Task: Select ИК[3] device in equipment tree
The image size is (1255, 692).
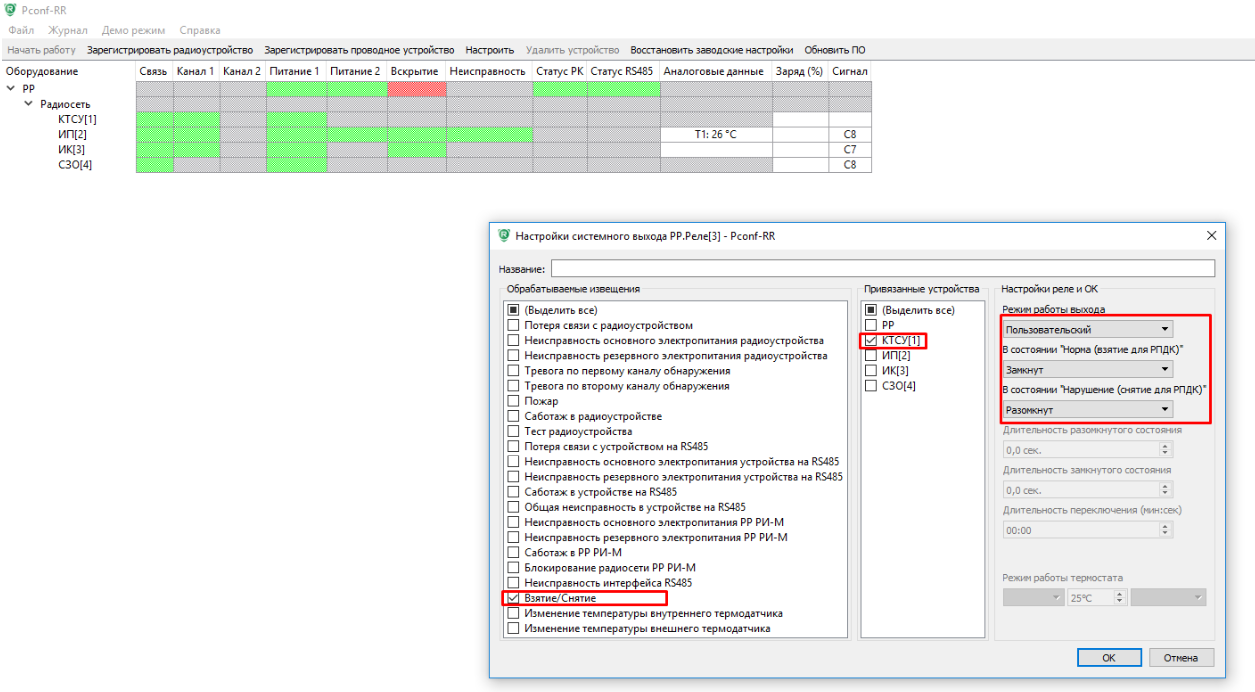Action: click(71, 149)
